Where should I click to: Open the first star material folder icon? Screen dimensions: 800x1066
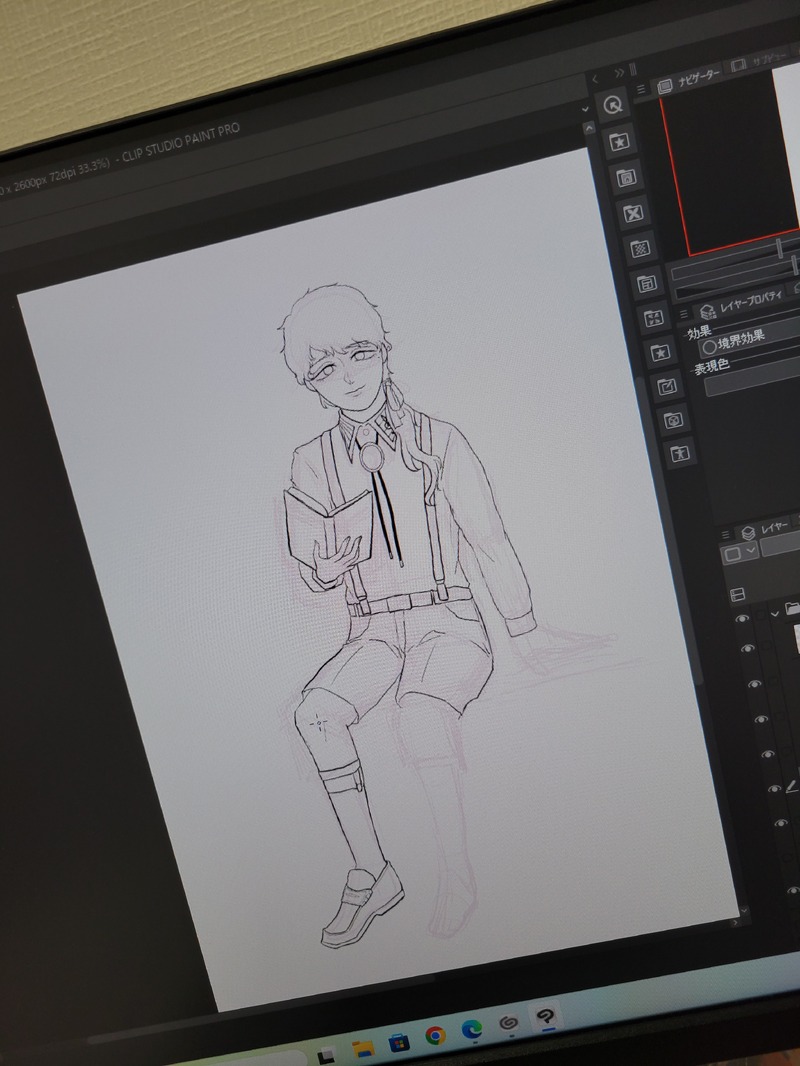click(619, 141)
